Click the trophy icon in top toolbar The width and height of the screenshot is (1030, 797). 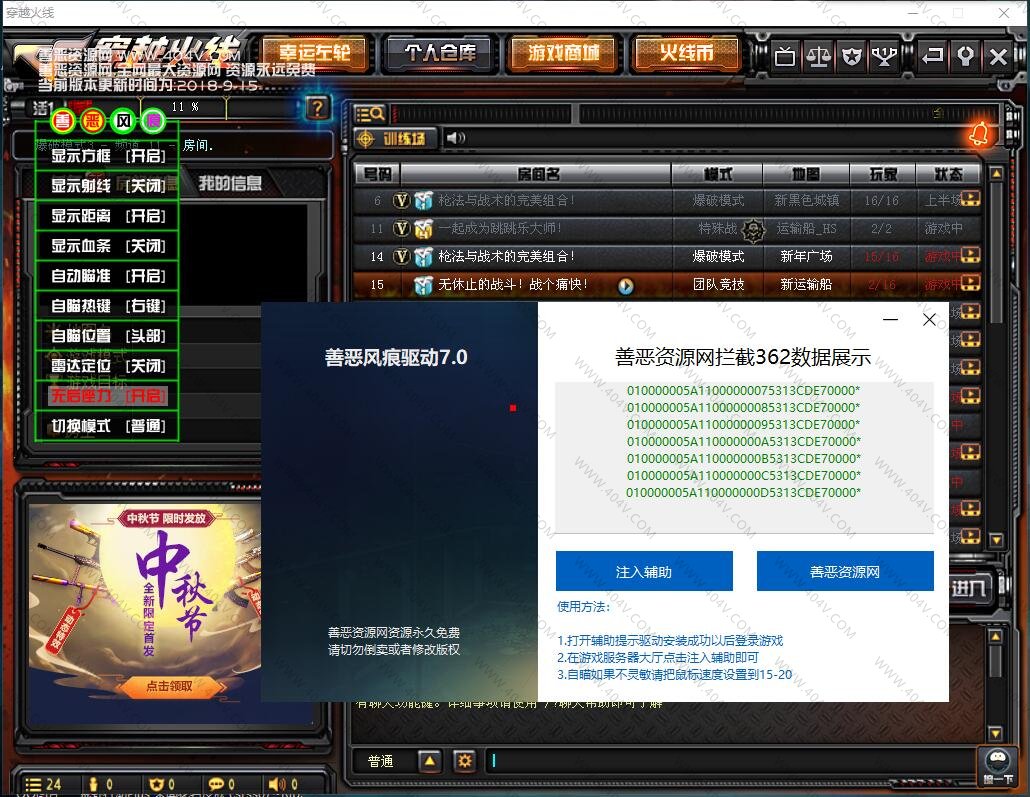coord(883,56)
